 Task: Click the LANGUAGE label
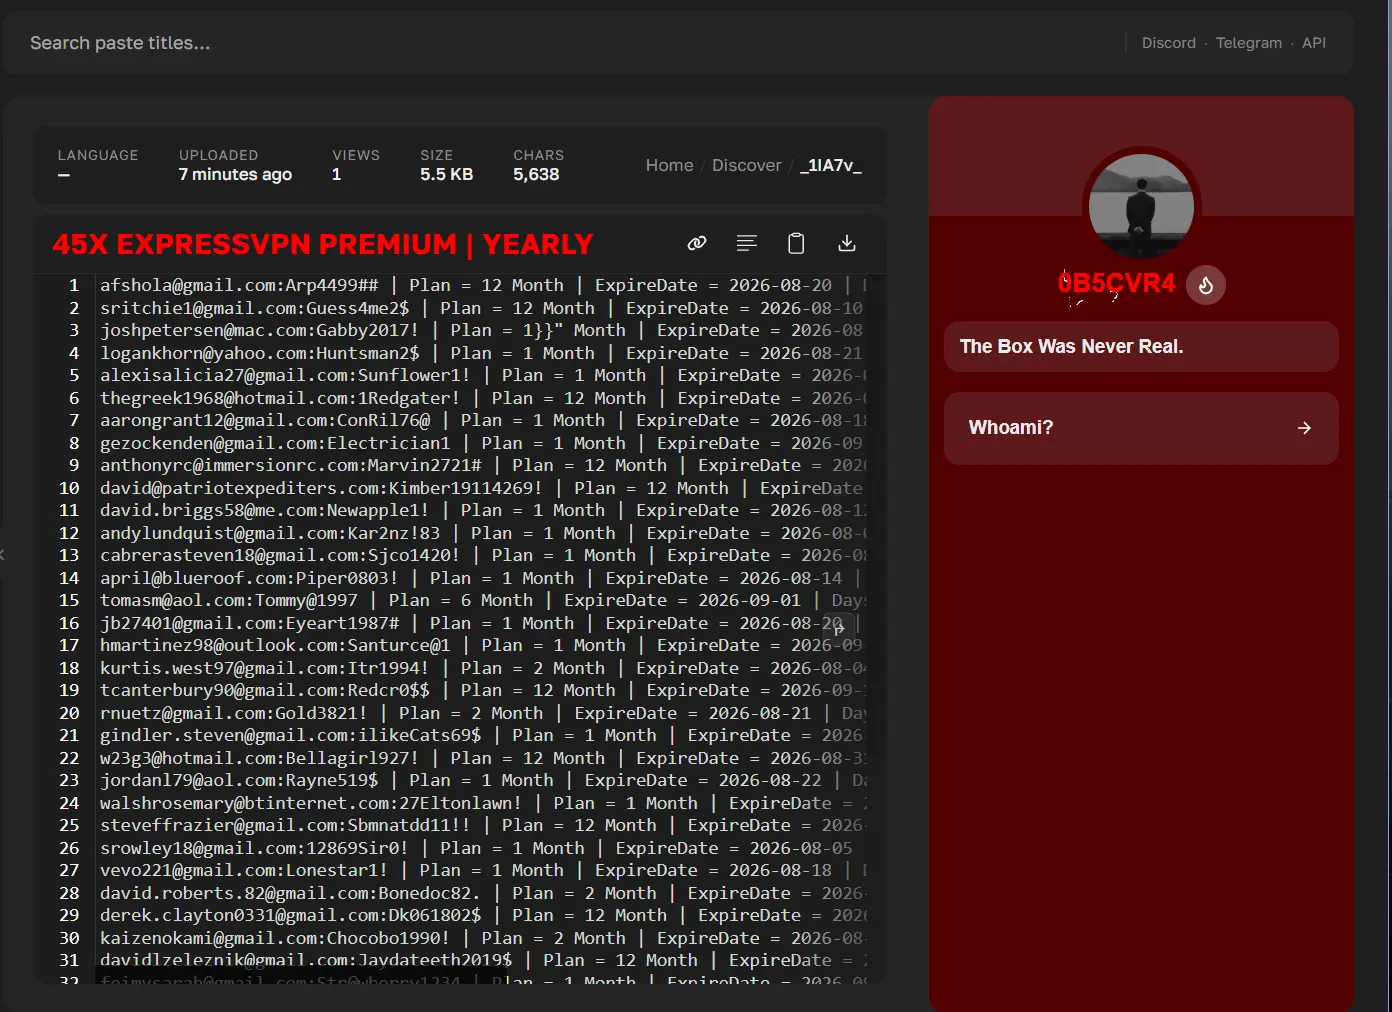(98, 155)
